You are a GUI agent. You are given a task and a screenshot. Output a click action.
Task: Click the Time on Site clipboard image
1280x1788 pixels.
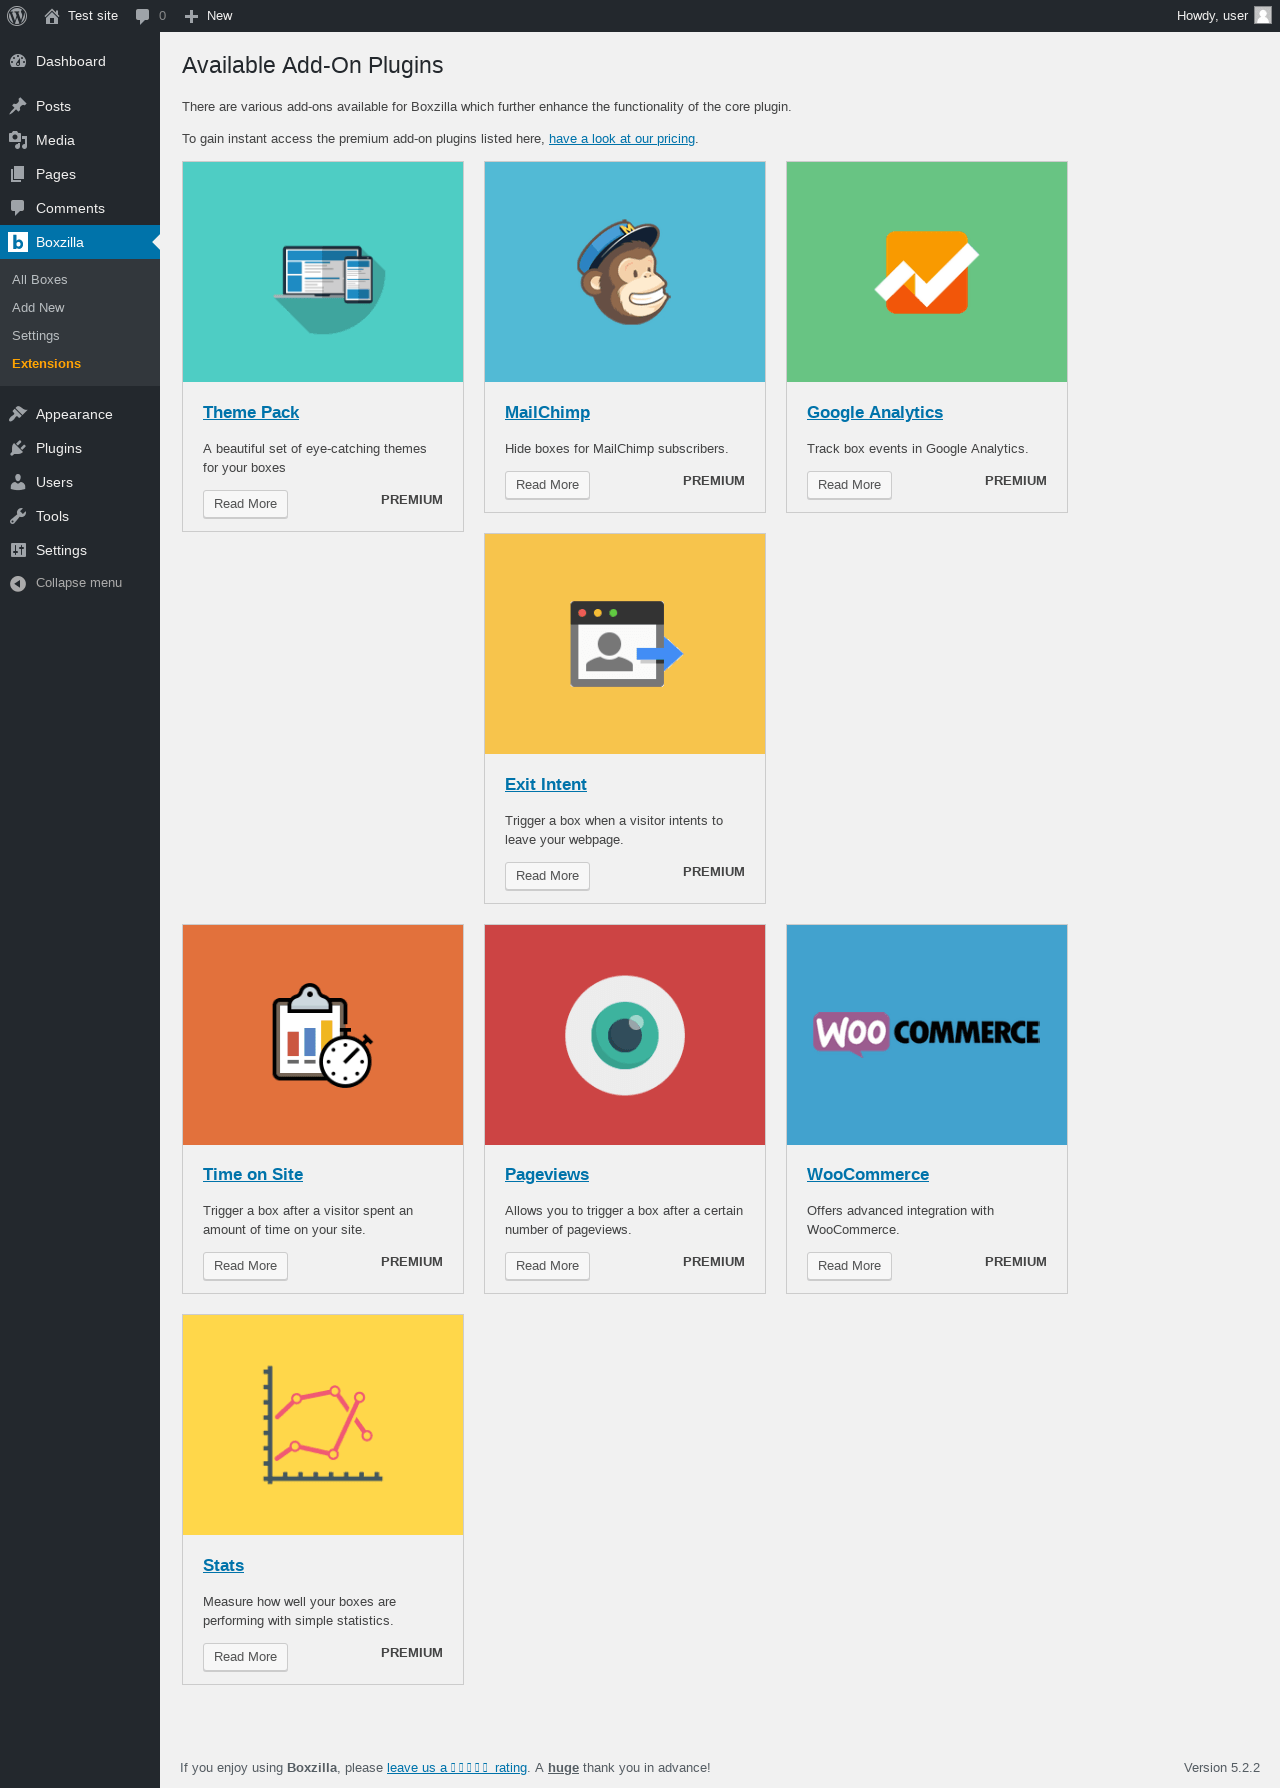(323, 1035)
